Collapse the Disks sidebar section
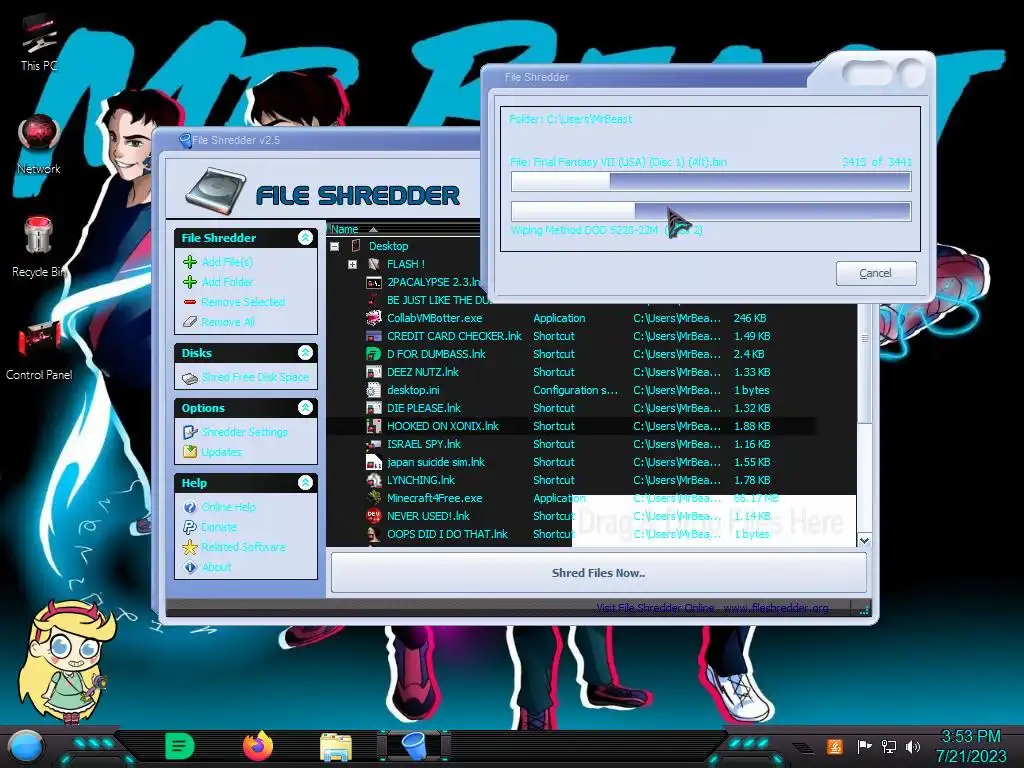This screenshot has width=1024, height=768. tap(305, 353)
